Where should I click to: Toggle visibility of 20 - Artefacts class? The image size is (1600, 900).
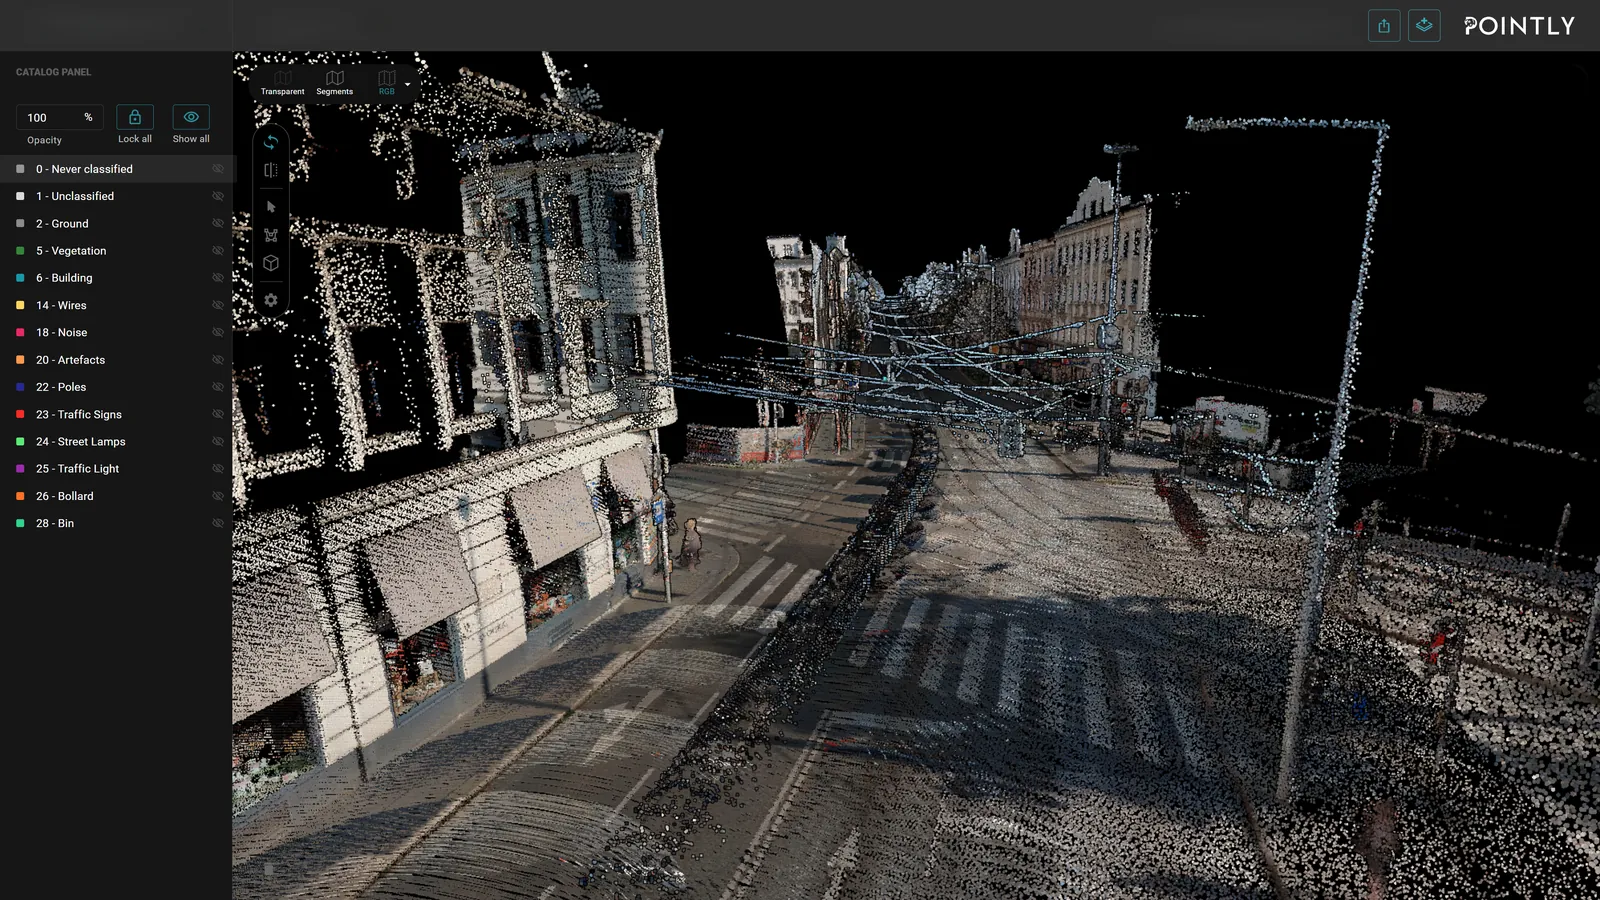tap(218, 360)
